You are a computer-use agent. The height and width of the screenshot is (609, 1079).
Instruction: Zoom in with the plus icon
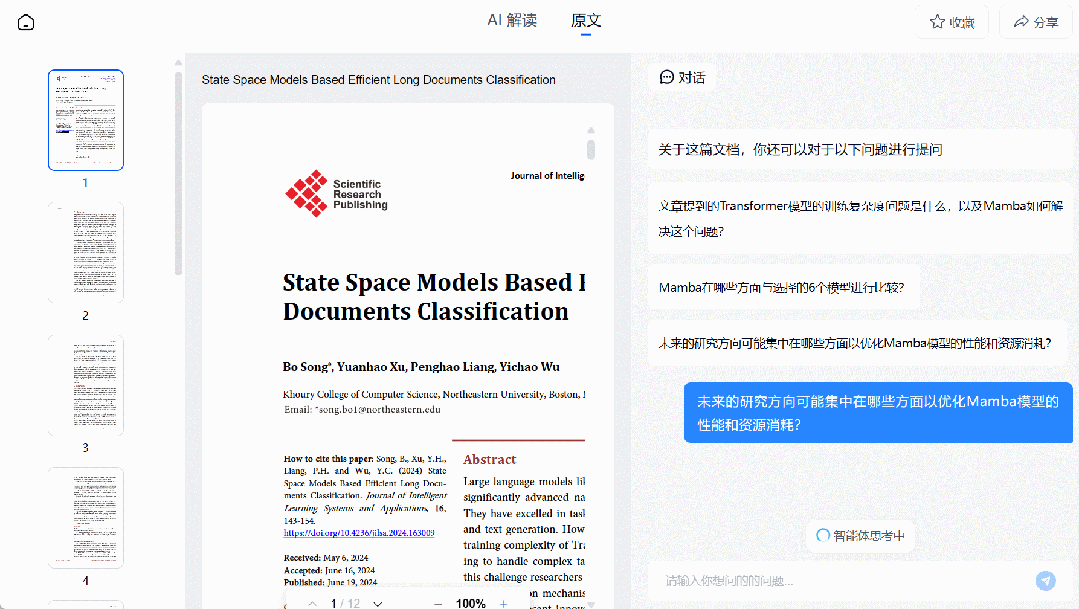(503, 603)
